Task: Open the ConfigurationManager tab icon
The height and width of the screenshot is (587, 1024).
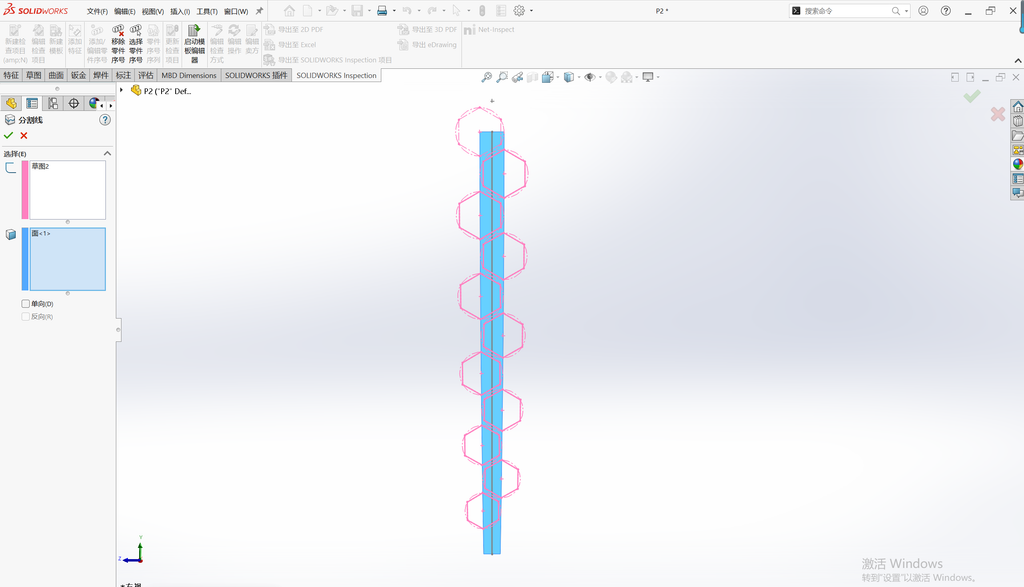Action: 53,104
